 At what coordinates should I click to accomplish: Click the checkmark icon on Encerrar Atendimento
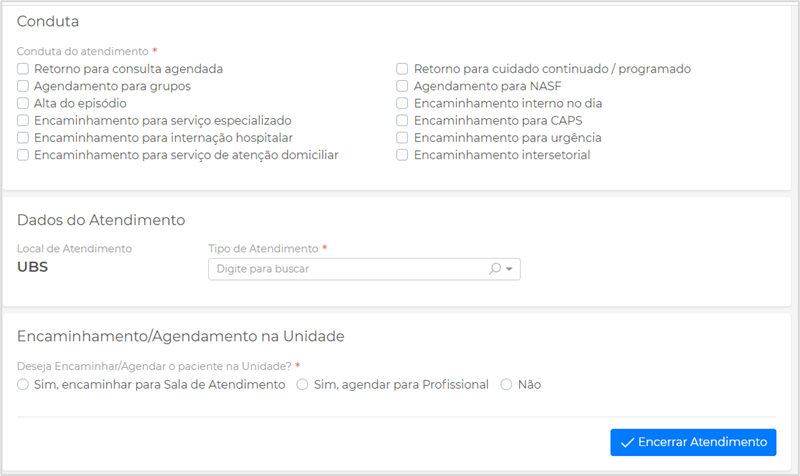pos(627,442)
